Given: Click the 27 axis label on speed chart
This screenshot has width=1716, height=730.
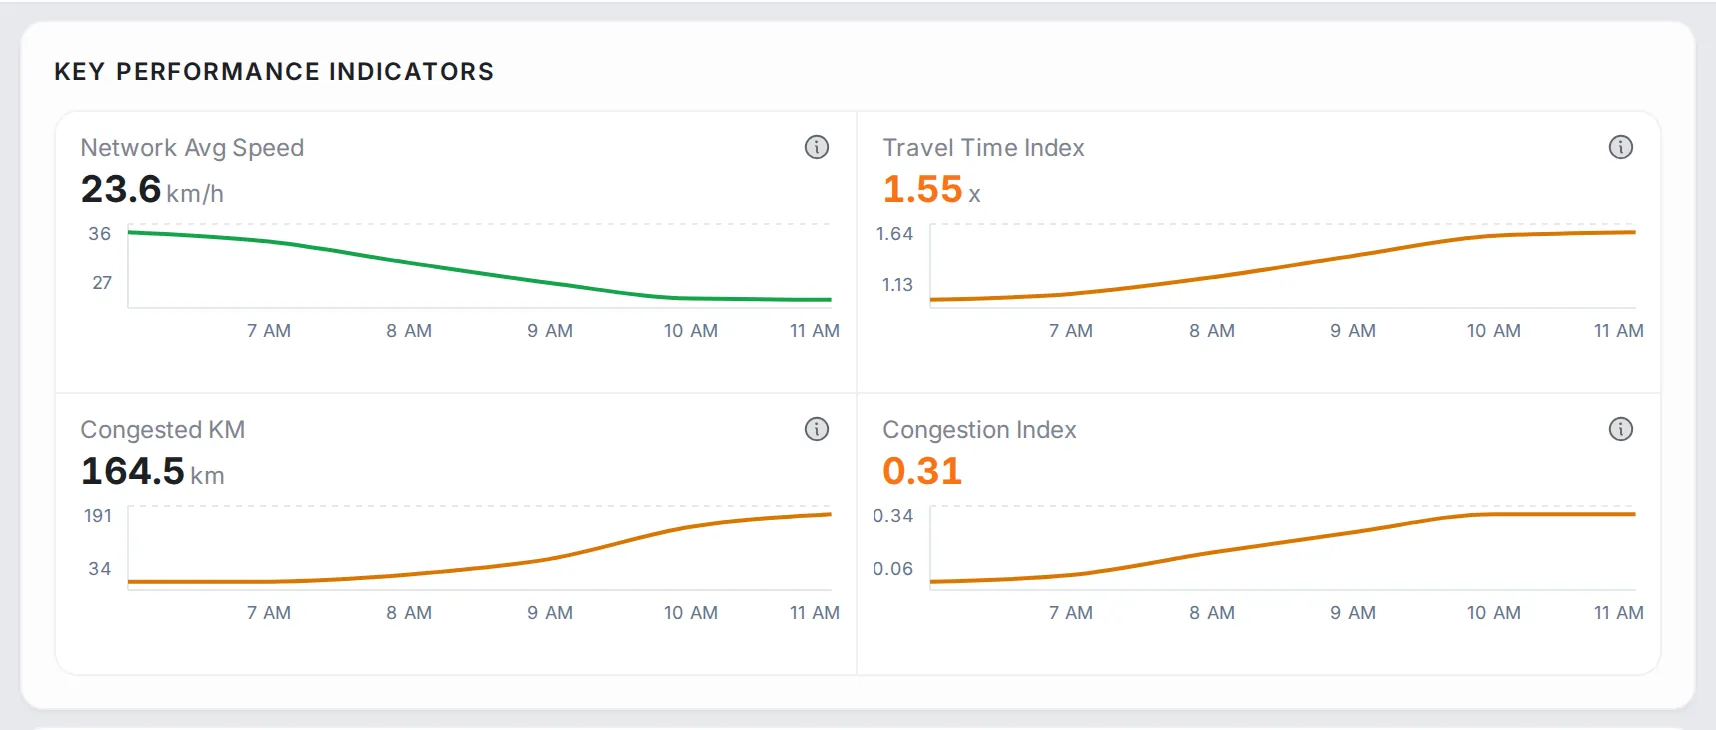Looking at the screenshot, I should (102, 283).
